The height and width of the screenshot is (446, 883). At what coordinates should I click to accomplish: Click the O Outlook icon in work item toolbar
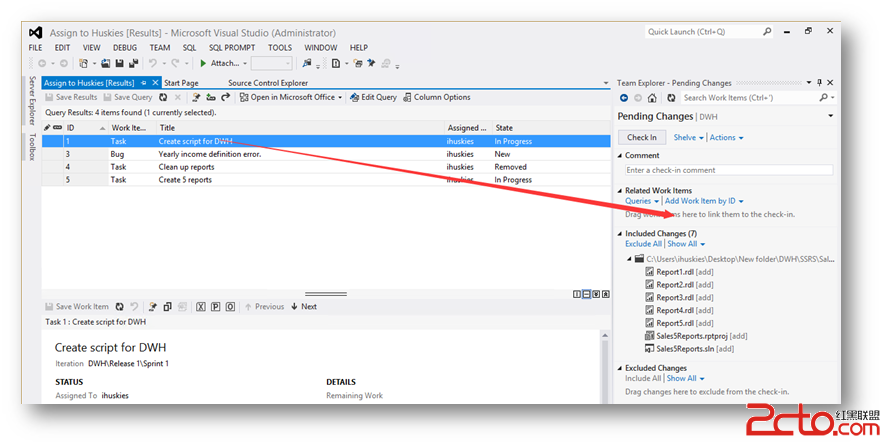pyautogui.click(x=230, y=307)
